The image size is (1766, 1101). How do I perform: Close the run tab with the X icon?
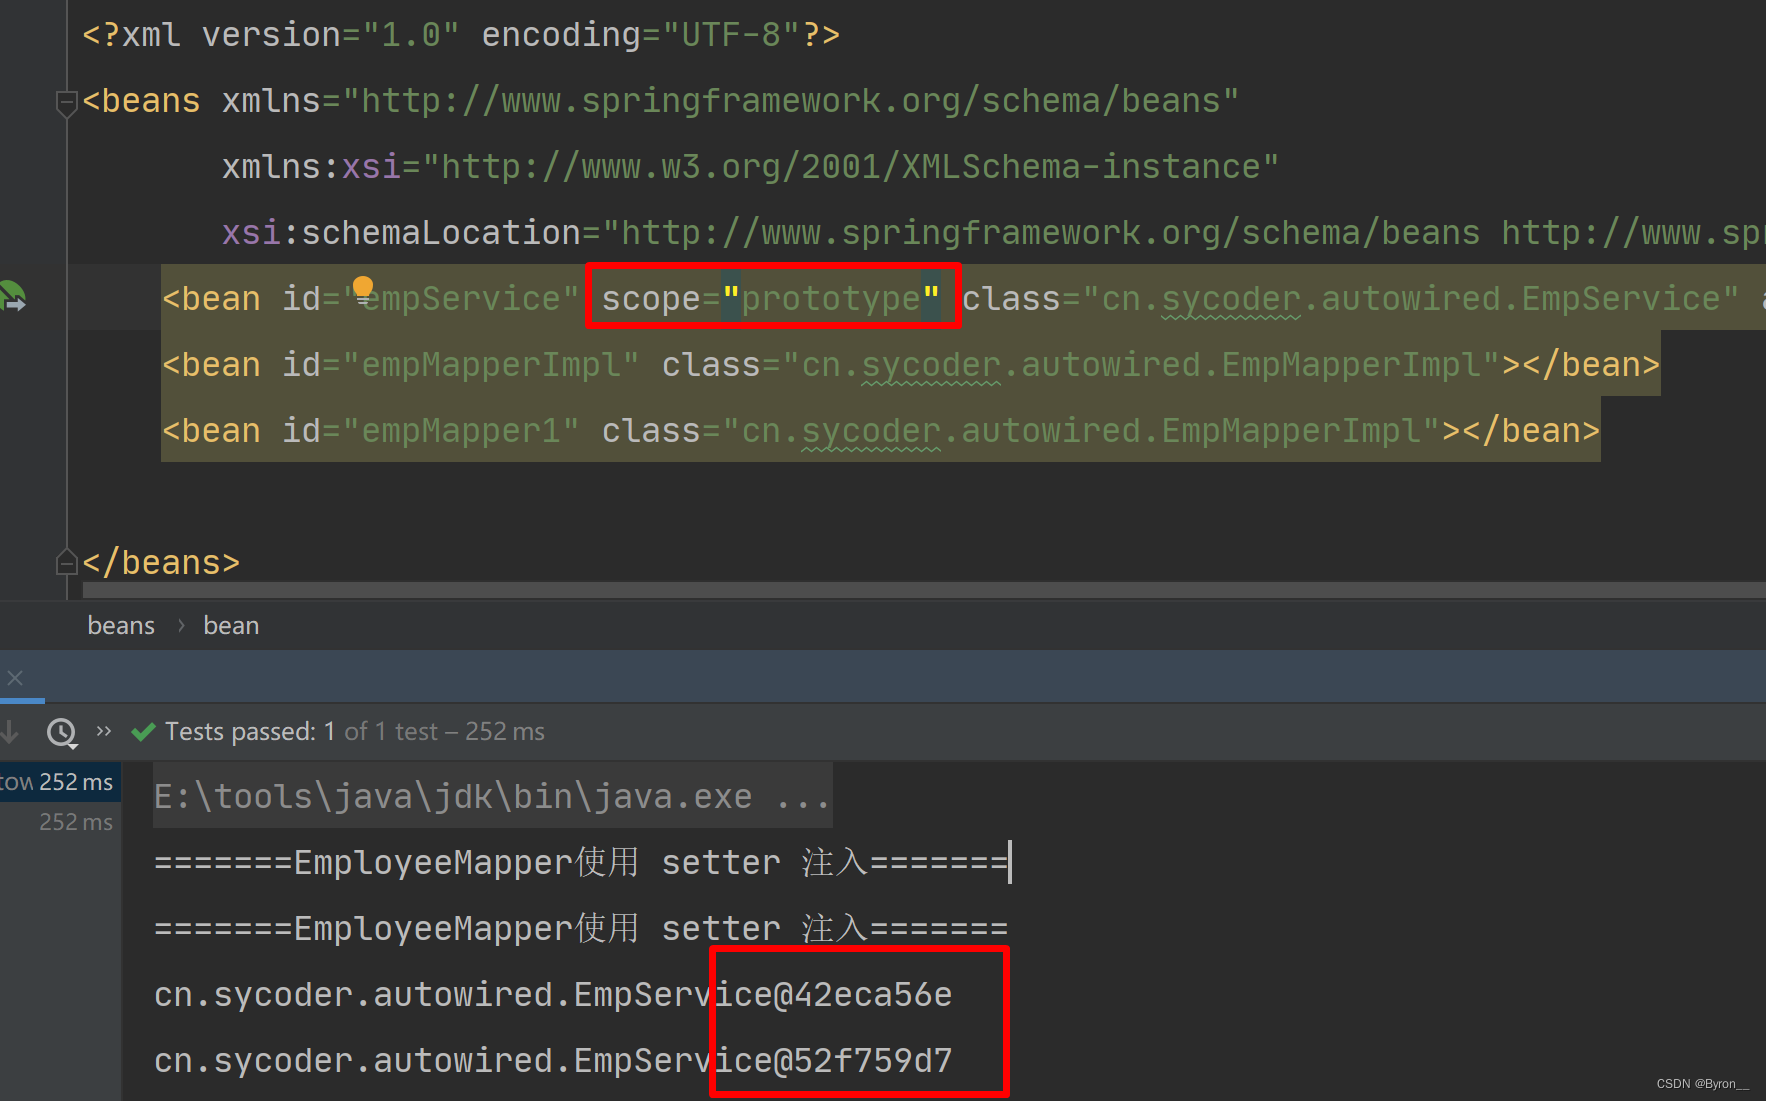pyautogui.click(x=15, y=678)
